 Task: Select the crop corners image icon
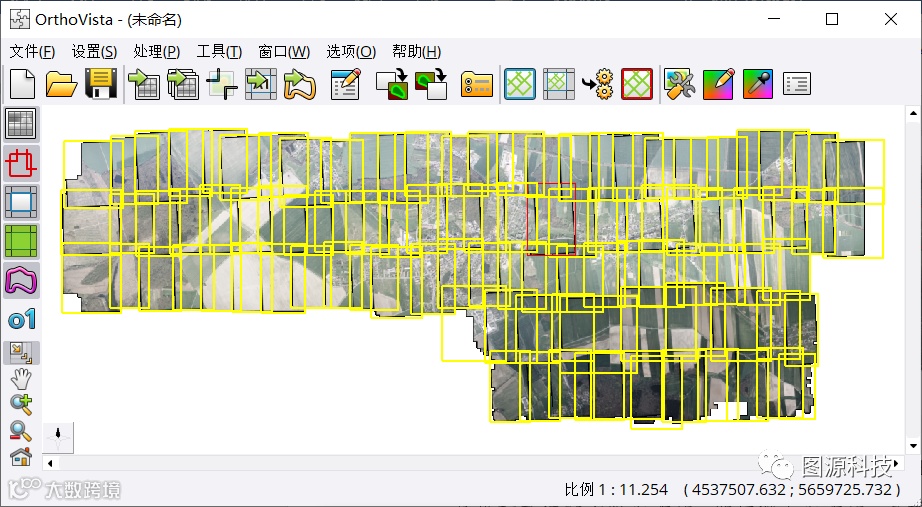click(222, 84)
